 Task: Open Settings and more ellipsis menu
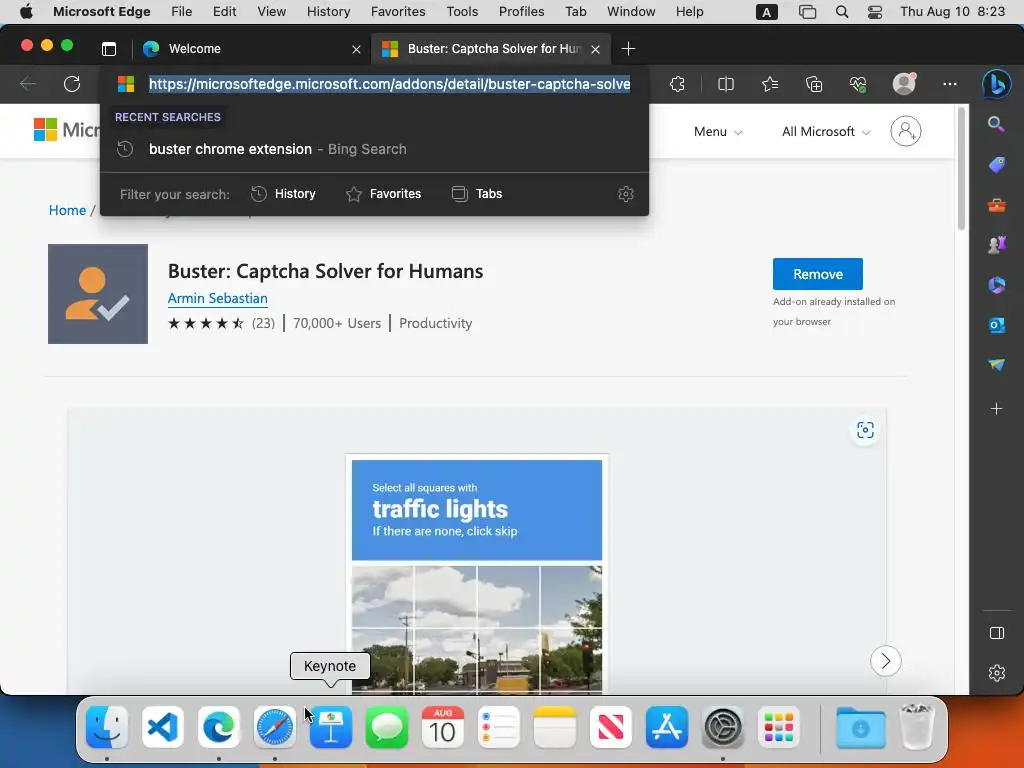tap(950, 84)
